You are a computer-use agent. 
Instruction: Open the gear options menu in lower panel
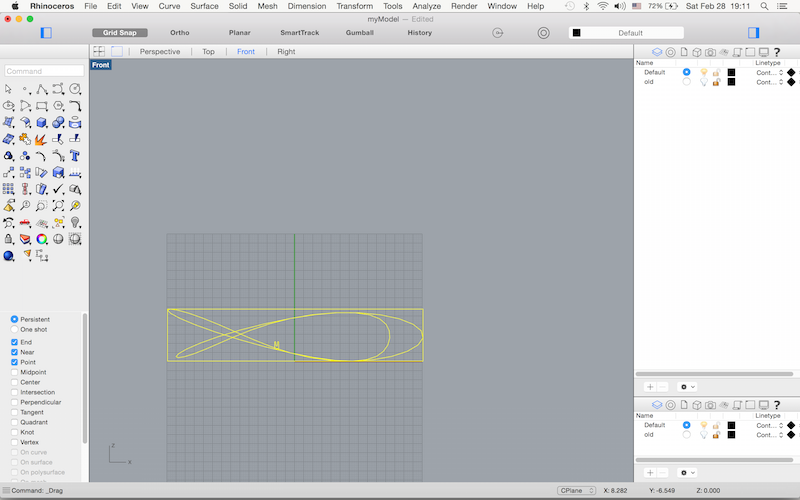[x=687, y=472]
